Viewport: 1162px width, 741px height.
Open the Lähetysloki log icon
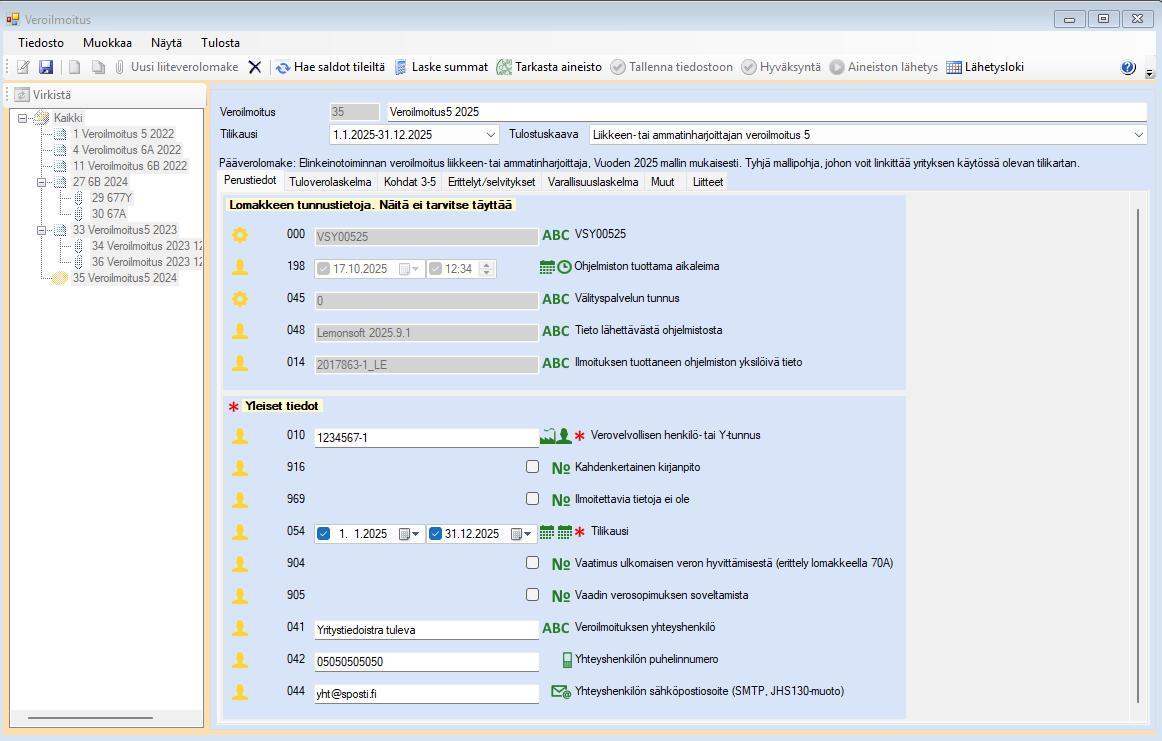954,67
